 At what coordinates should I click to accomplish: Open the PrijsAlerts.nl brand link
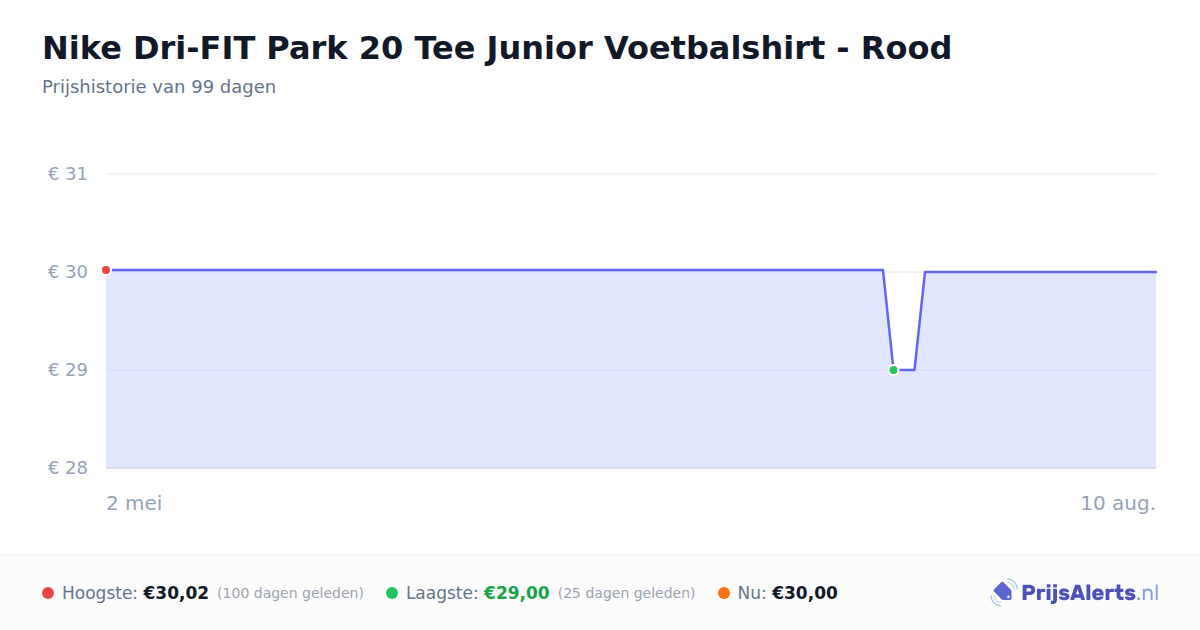point(1075,593)
